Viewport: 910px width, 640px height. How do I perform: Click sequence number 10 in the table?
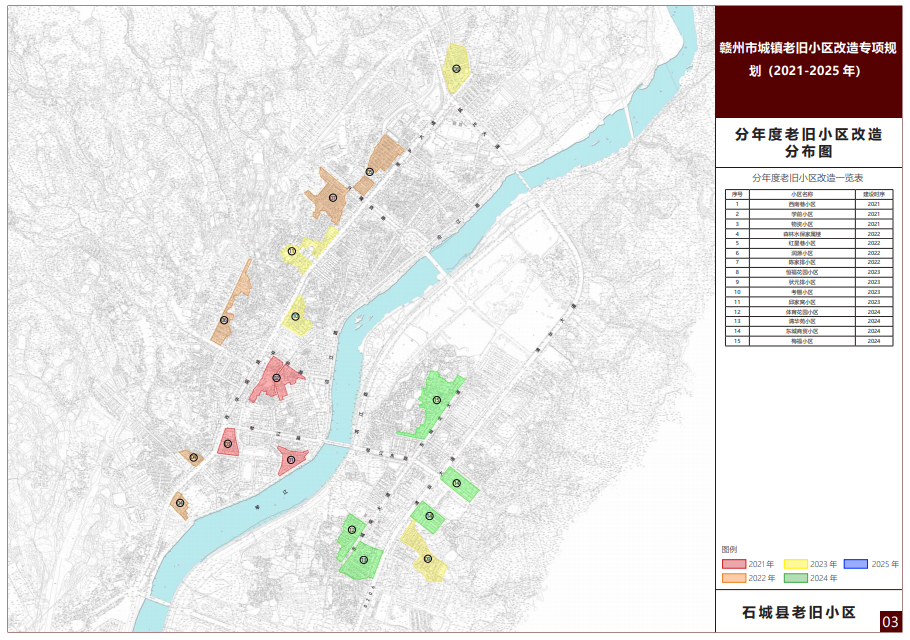coord(737,292)
